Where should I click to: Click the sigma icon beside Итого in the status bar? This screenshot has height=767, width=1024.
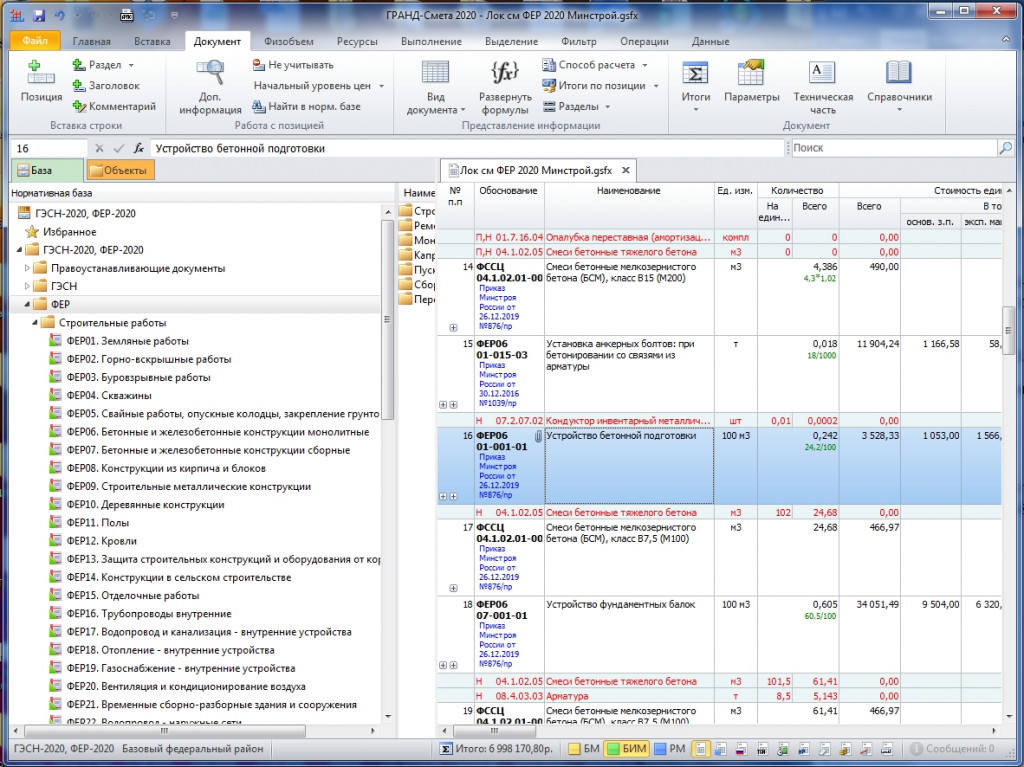pos(445,749)
